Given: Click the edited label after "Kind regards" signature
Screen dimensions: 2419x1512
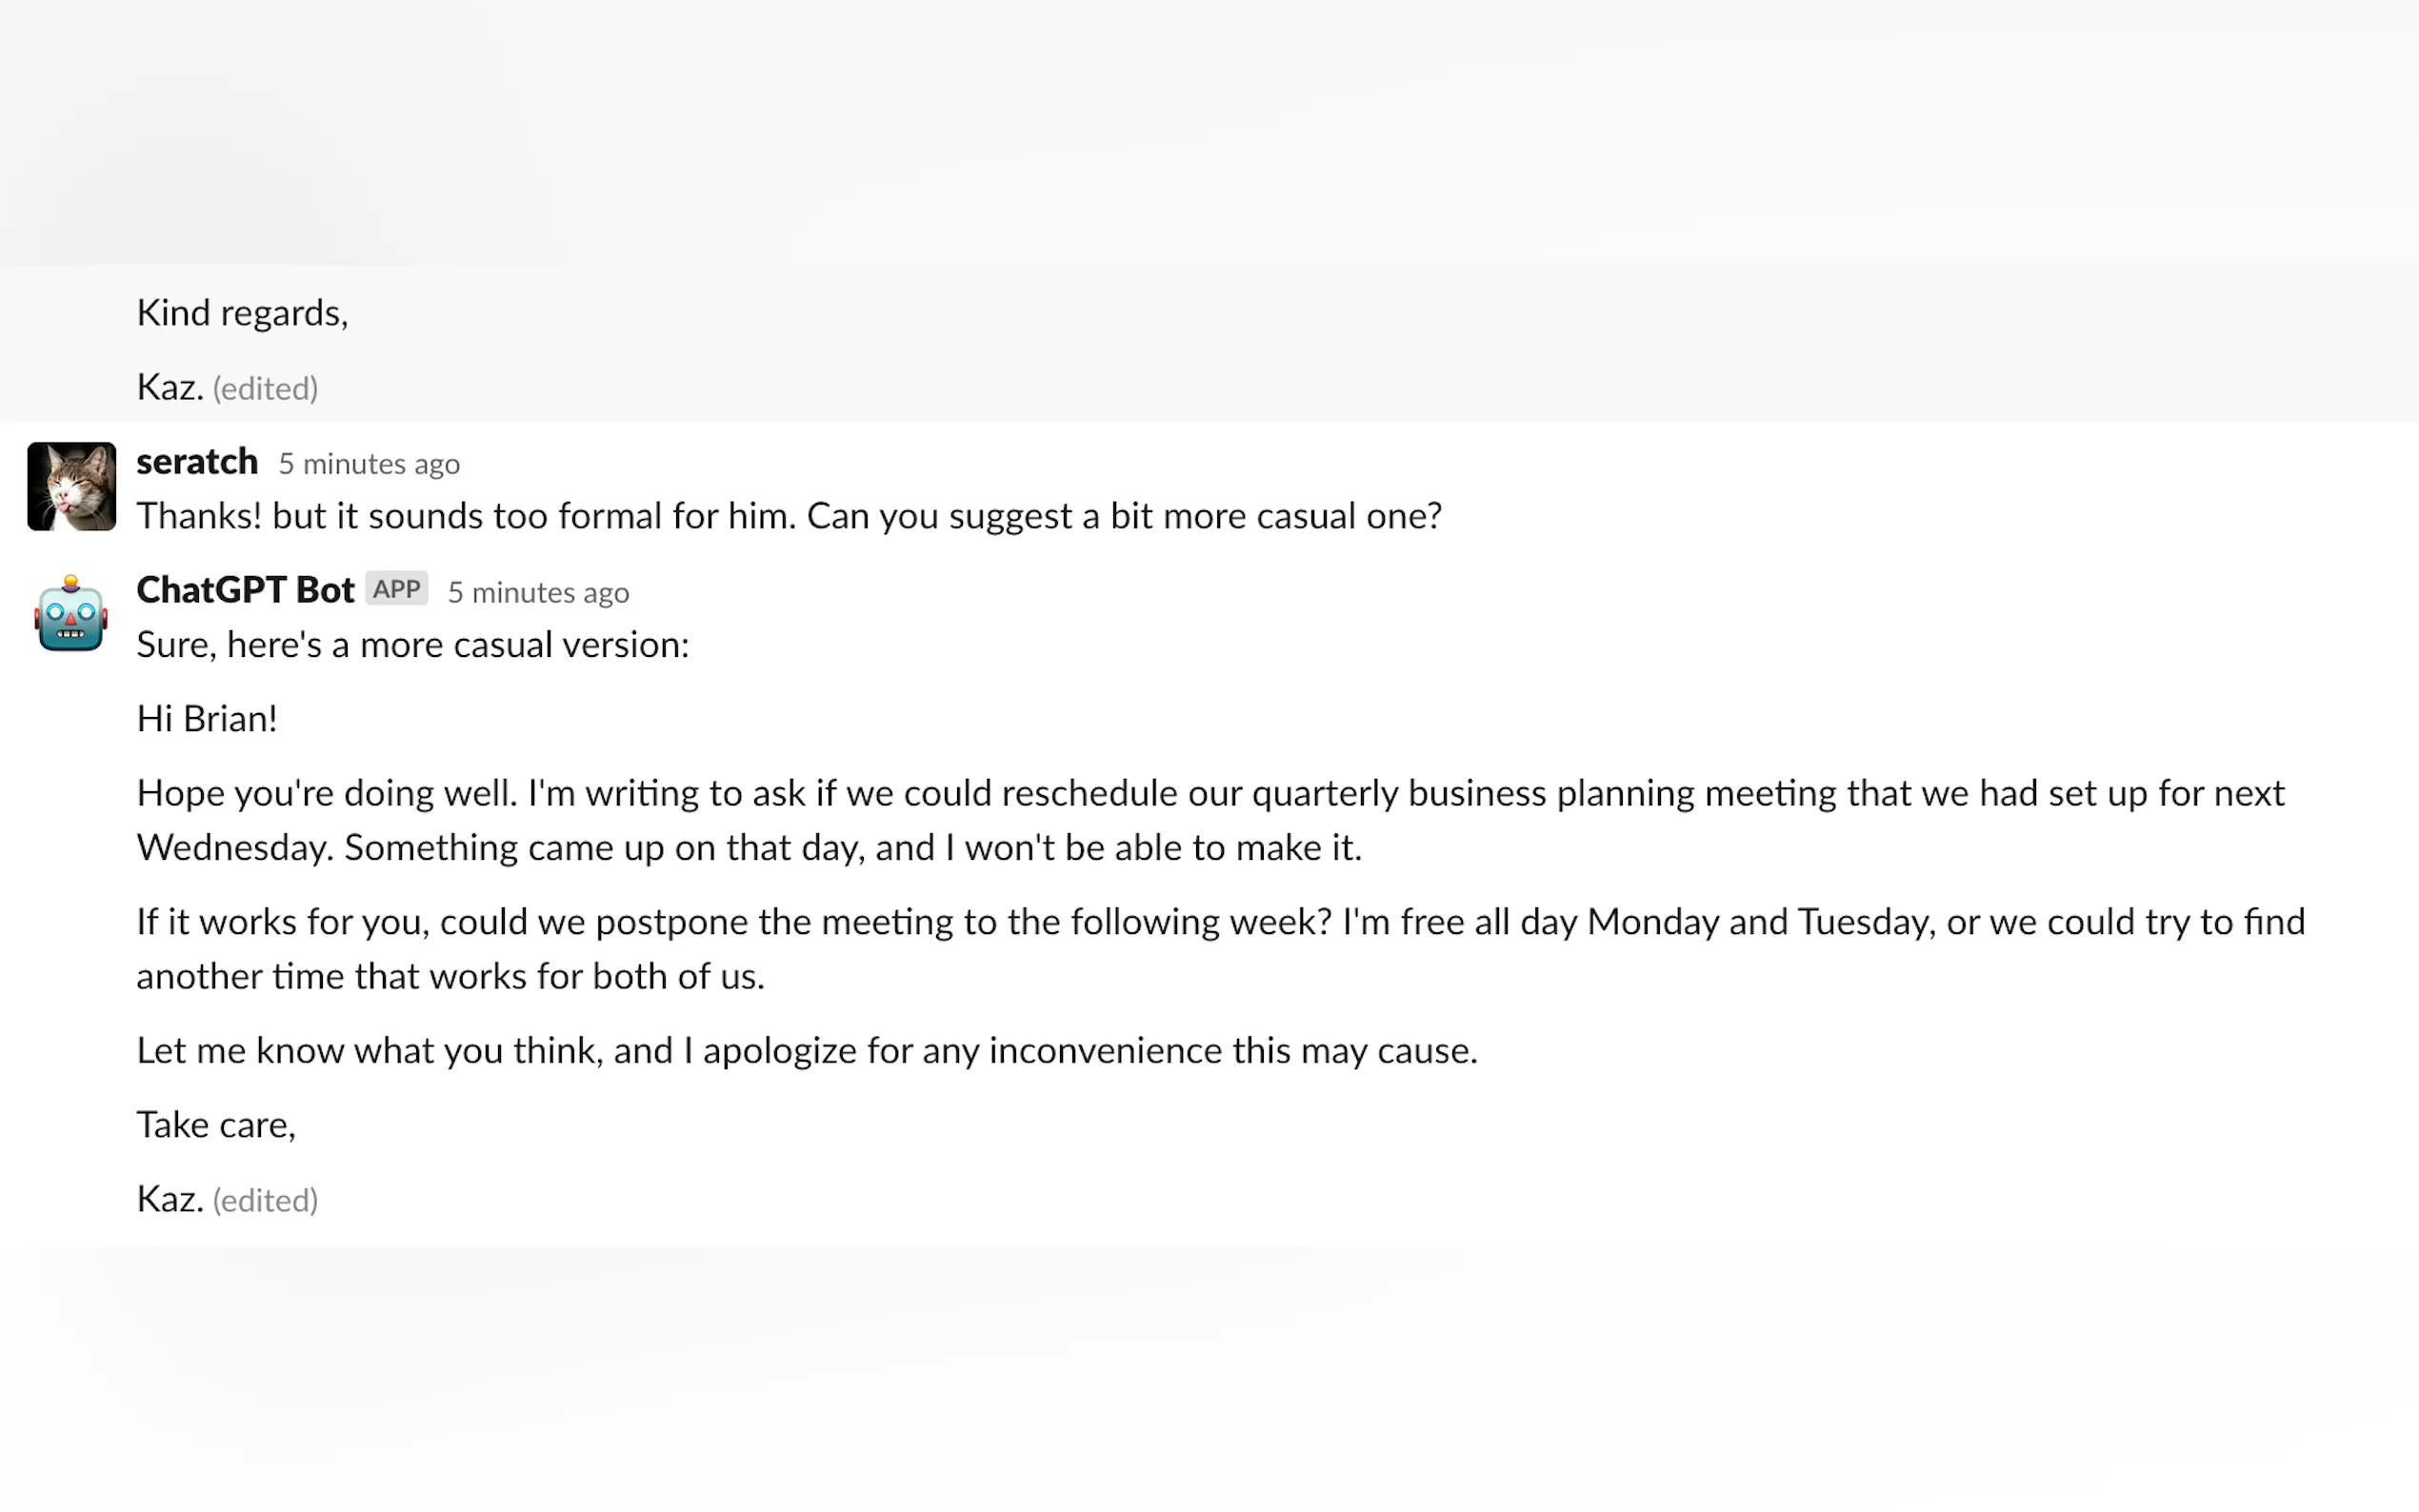Looking at the screenshot, I should [x=265, y=389].
